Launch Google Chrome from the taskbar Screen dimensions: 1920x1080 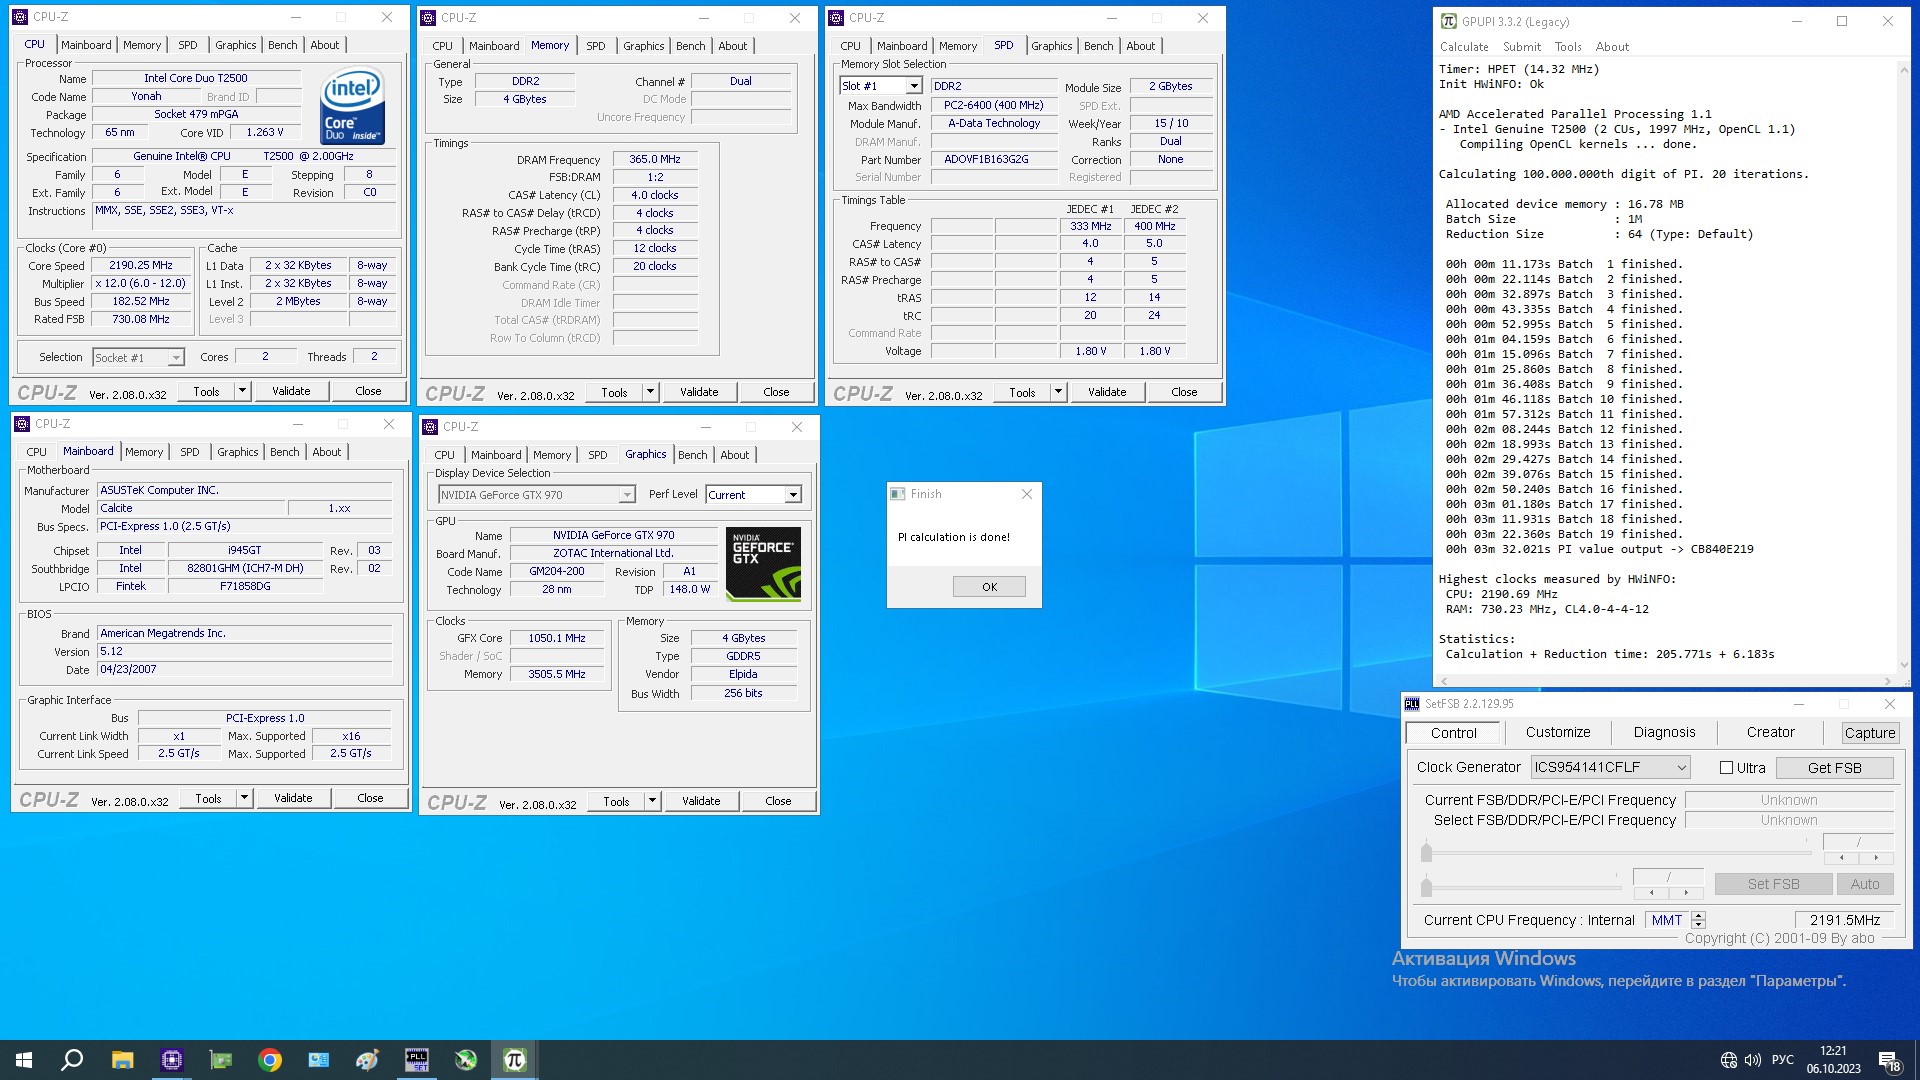270,1059
